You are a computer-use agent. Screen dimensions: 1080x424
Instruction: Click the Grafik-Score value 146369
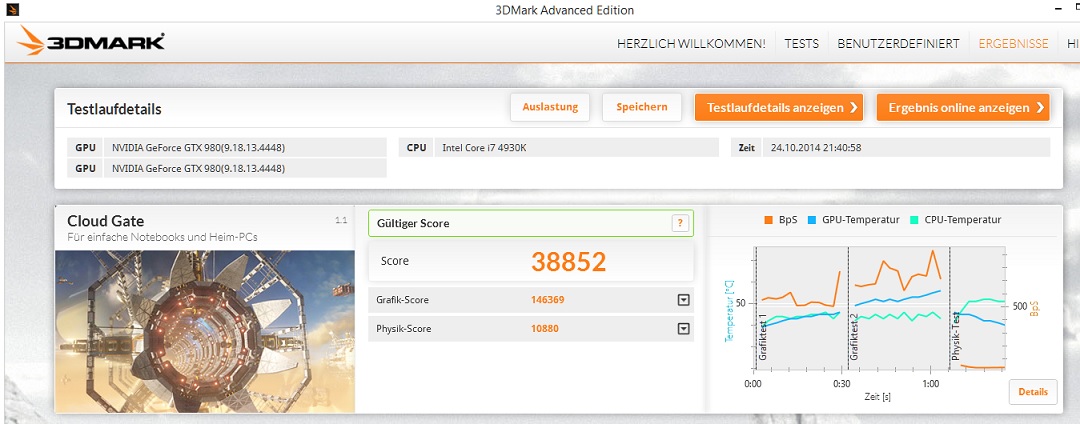click(x=548, y=300)
